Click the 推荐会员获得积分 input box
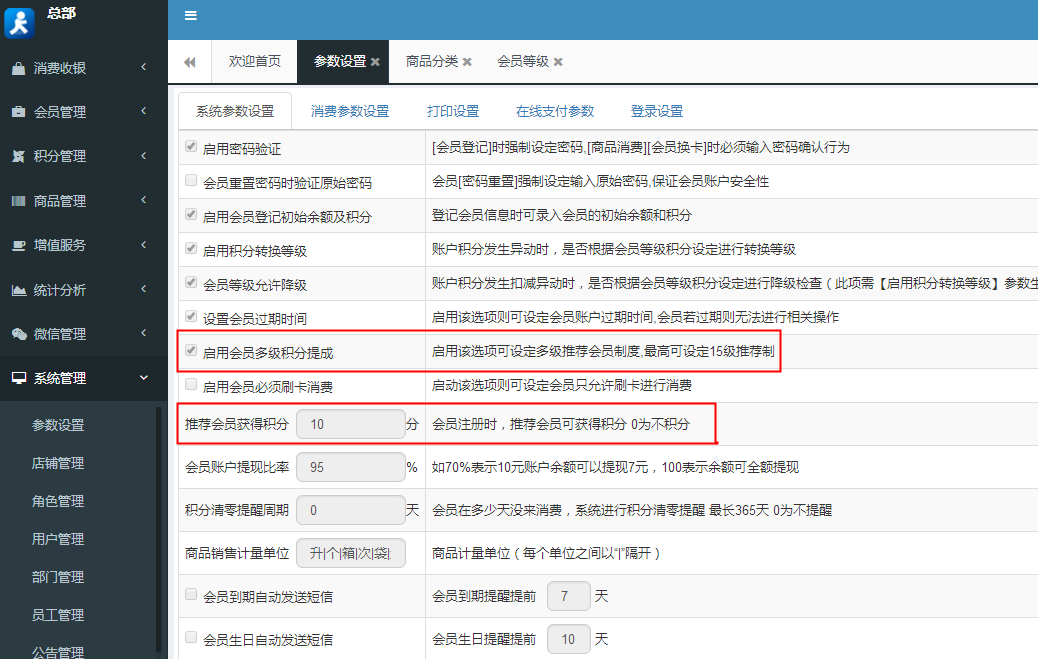Image resolution: width=1038 pixels, height=659 pixels. pos(351,423)
